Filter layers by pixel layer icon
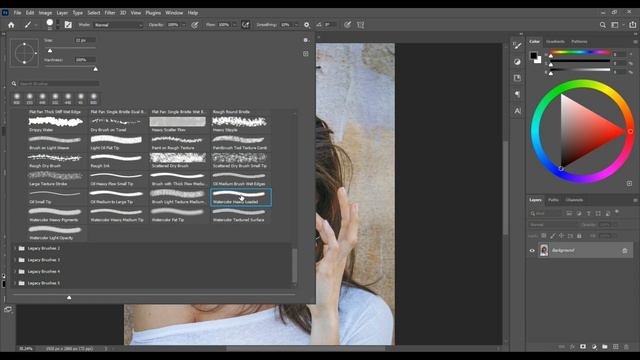The width and height of the screenshot is (640, 360). (569, 213)
